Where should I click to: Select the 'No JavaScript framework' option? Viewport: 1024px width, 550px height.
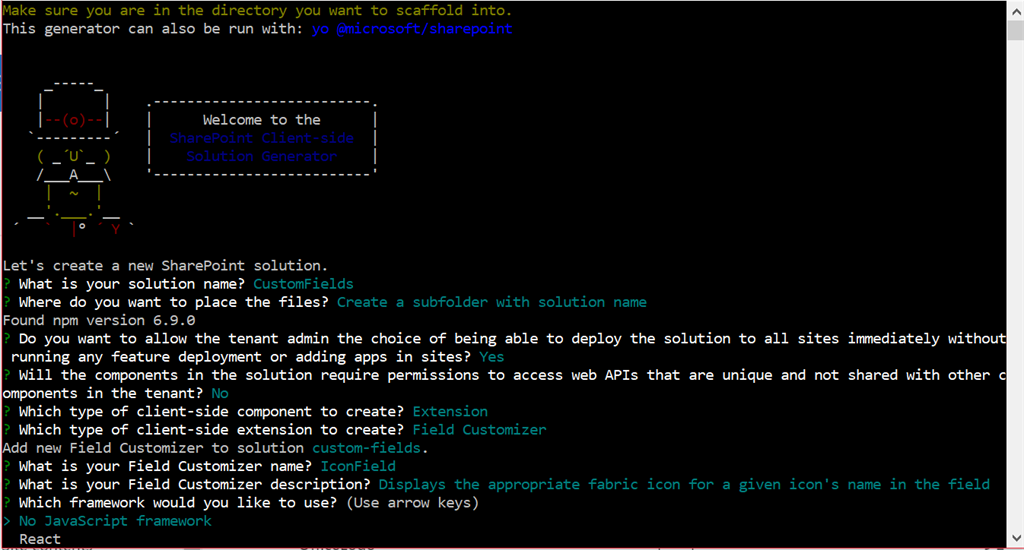point(115,521)
